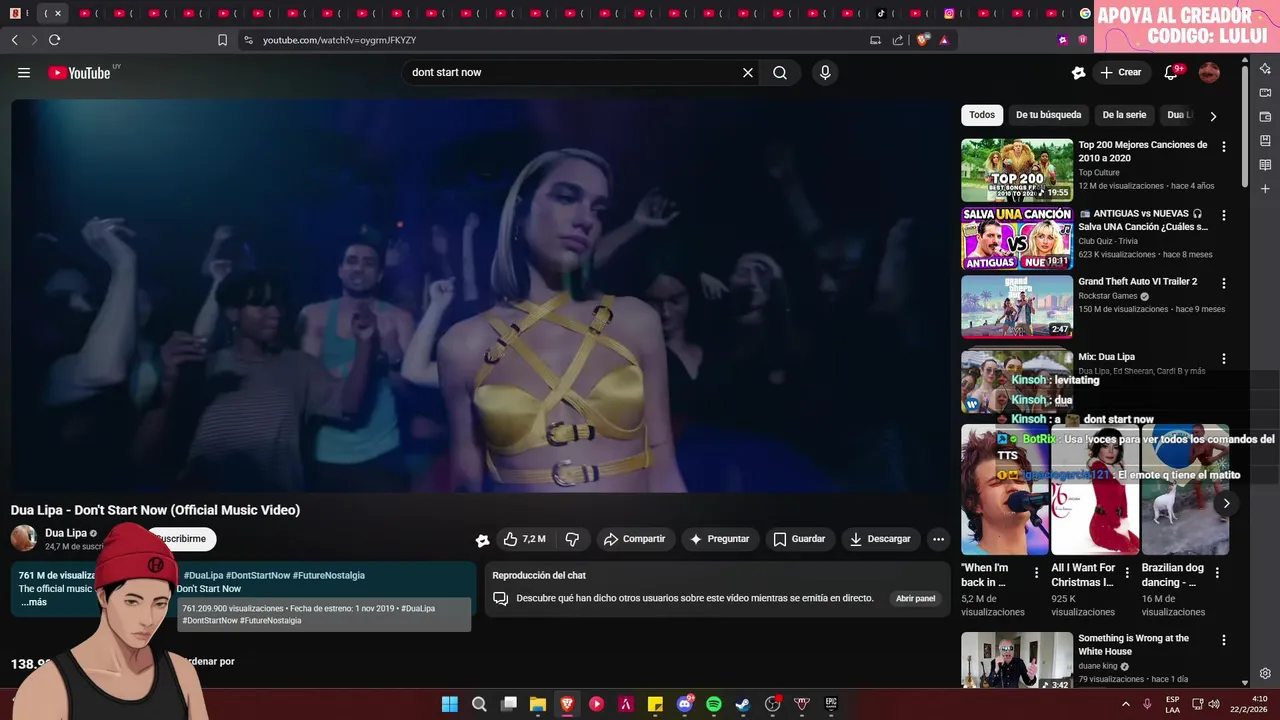Open Spotify from the taskbar

(x=714, y=704)
